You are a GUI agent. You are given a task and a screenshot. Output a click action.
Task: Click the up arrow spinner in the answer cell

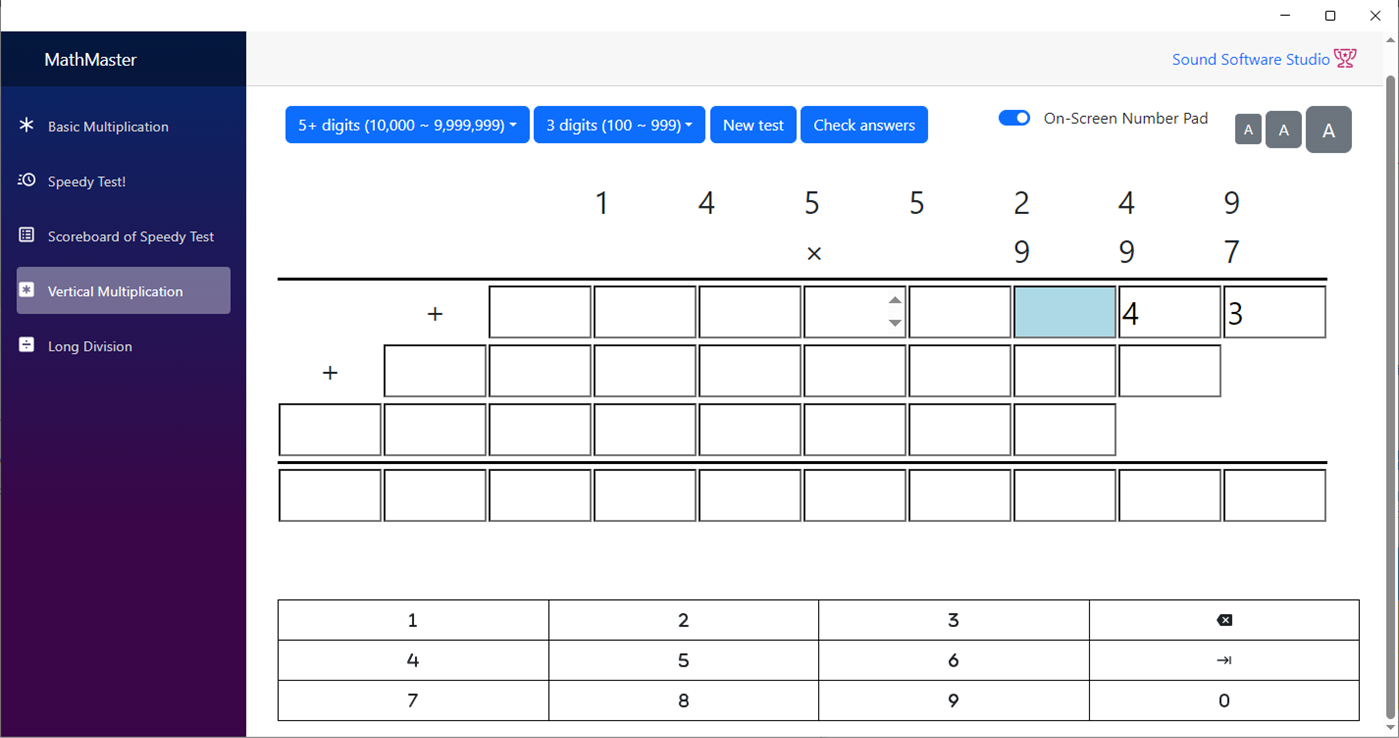point(895,300)
